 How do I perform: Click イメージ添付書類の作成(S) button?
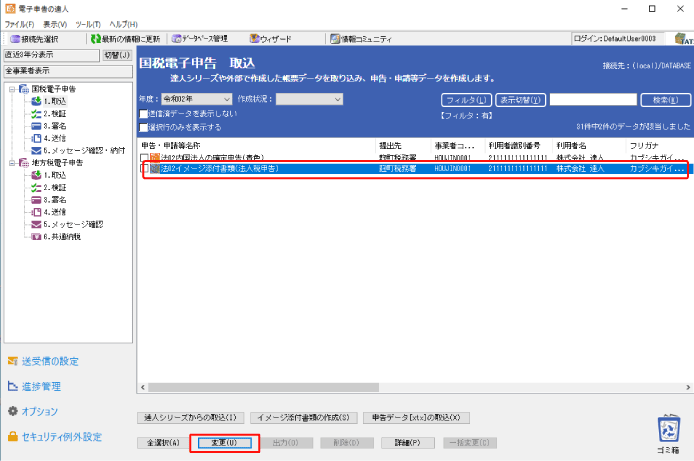[x=304, y=418]
